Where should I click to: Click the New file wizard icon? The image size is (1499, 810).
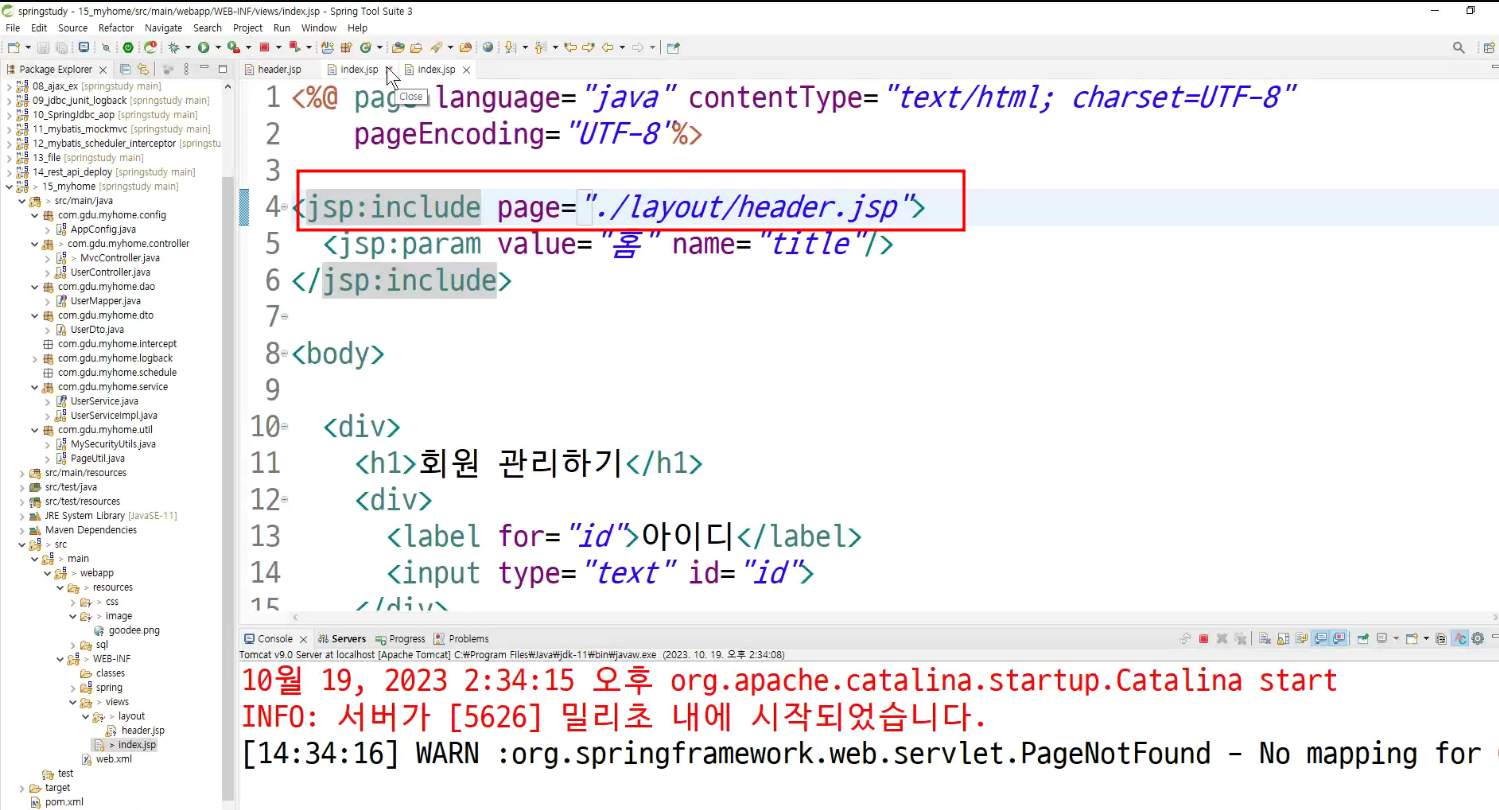tap(13, 47)
